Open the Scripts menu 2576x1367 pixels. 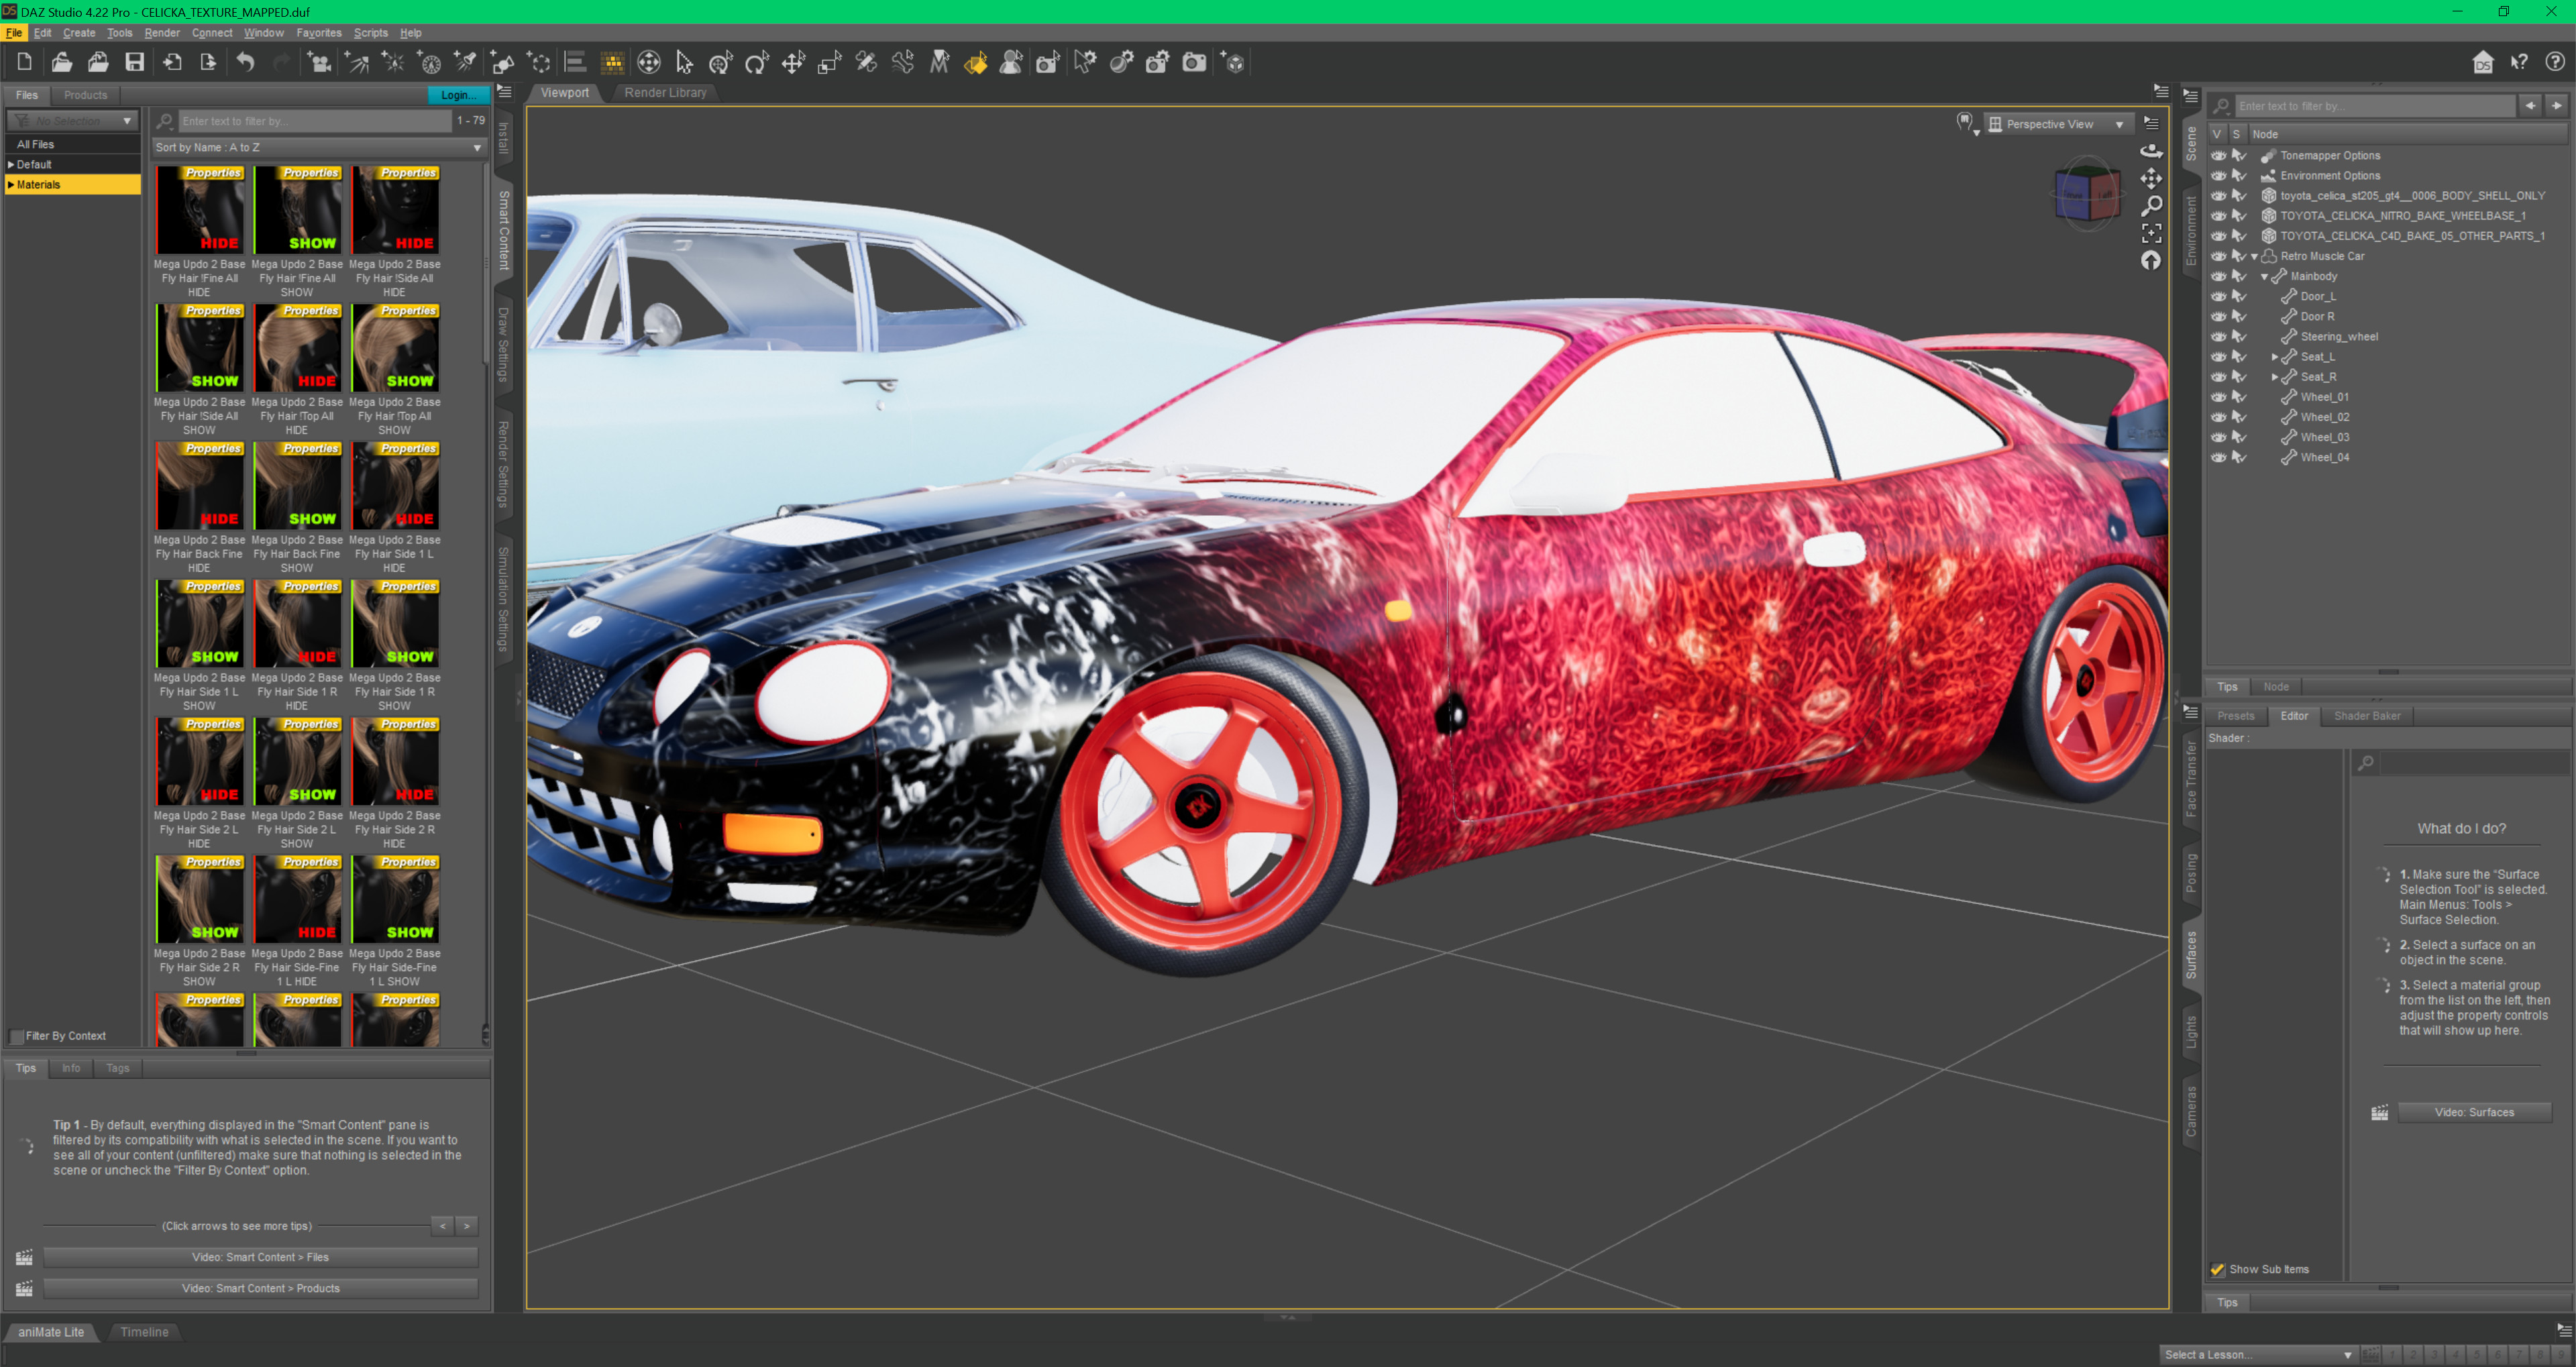pos(370,33)
